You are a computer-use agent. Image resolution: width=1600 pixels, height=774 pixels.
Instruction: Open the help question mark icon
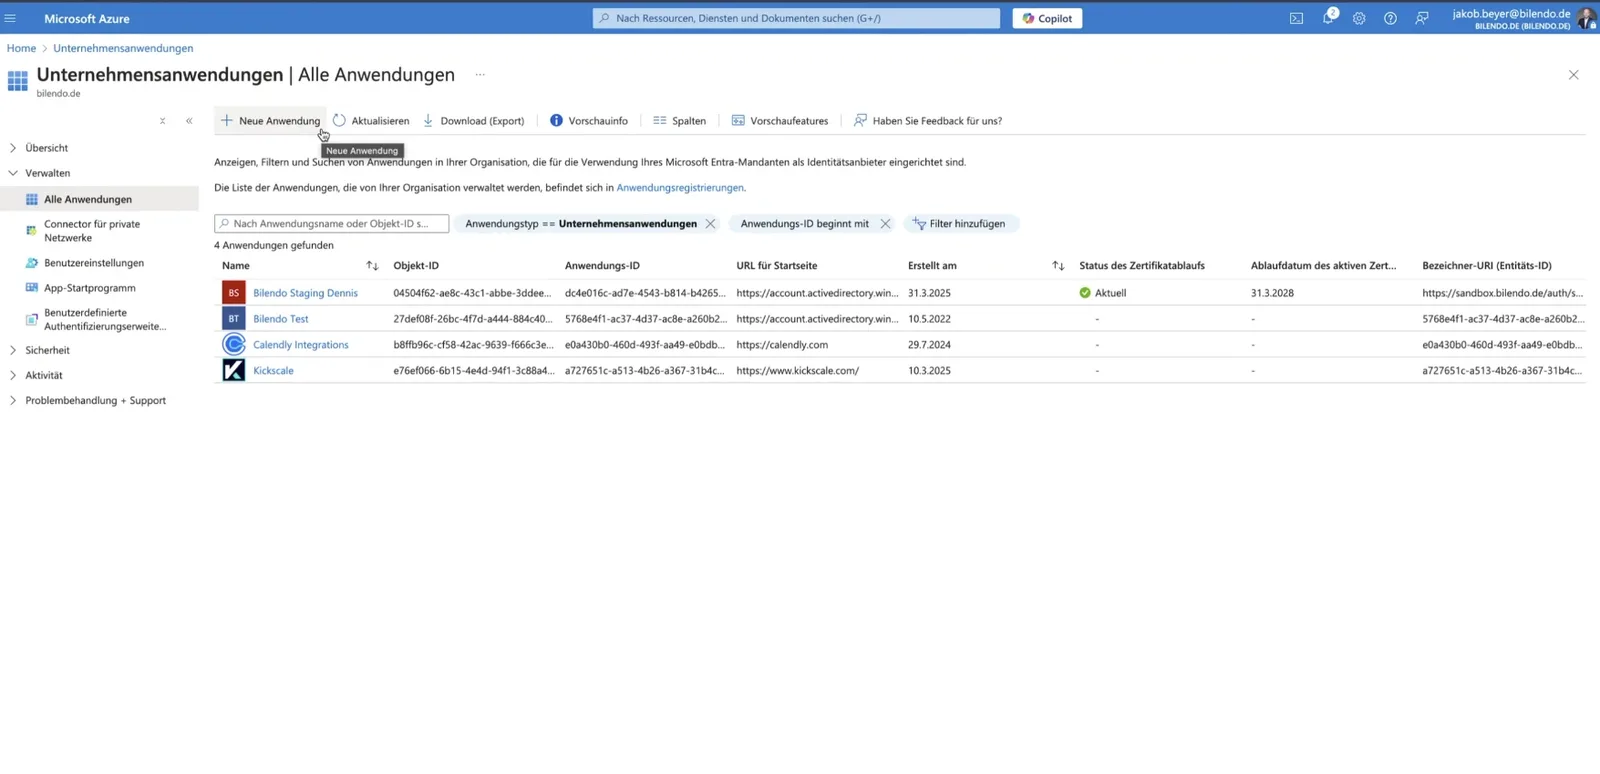point(1390,18)
